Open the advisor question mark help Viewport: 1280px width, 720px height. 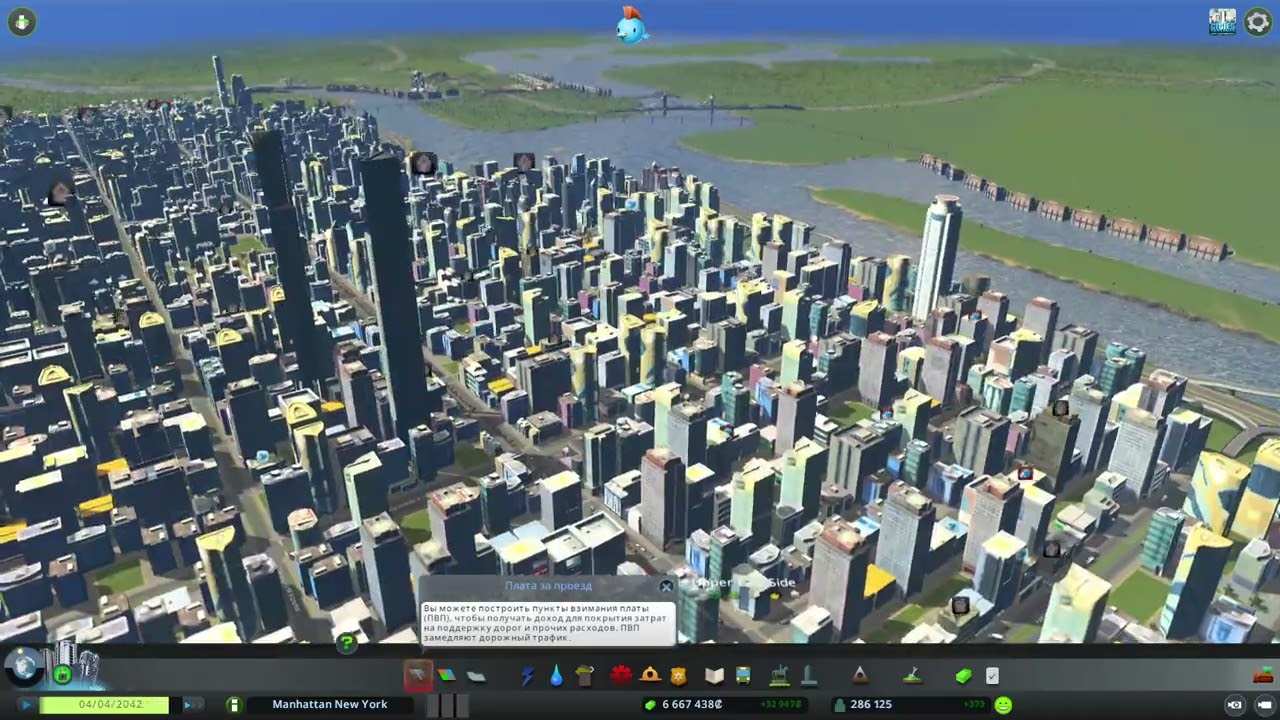point(346,643)
